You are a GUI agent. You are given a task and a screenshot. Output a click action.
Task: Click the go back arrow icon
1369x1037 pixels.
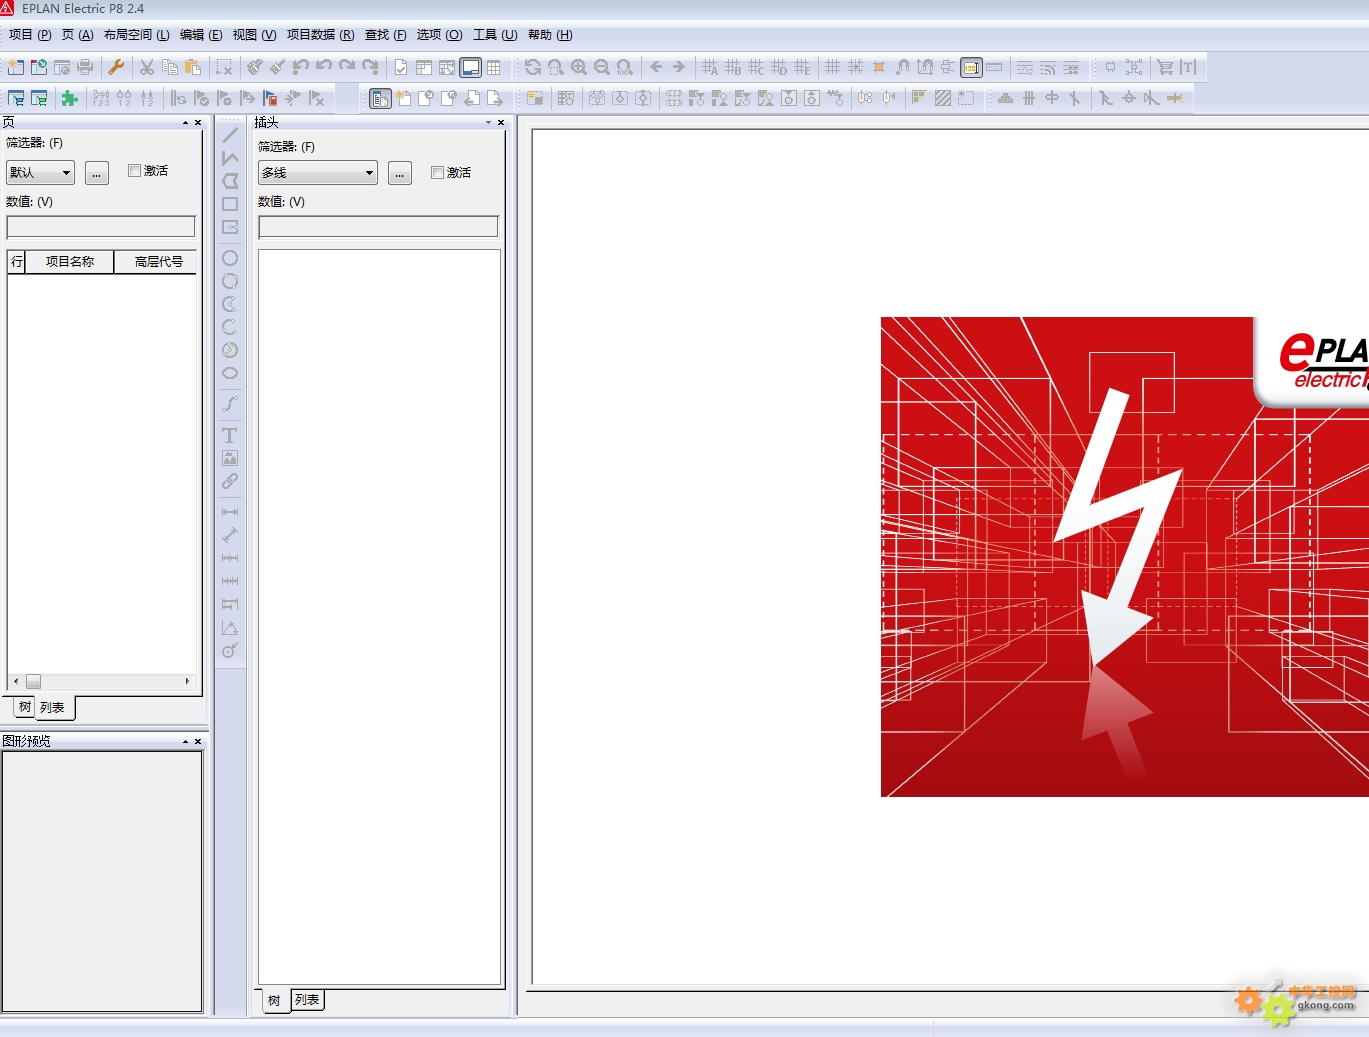click(656, 67)
